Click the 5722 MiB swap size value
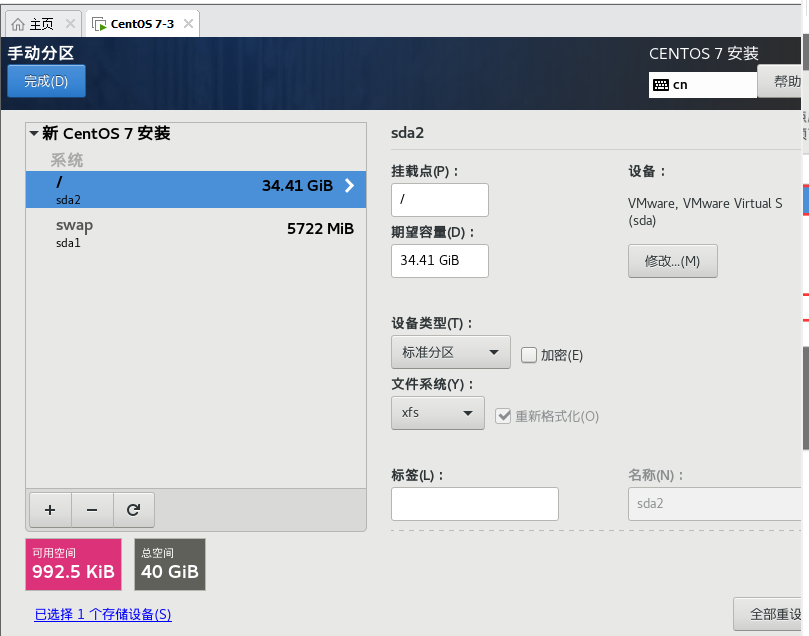Image resolution: width=809 pixels, height=636 pixels. 320,229
